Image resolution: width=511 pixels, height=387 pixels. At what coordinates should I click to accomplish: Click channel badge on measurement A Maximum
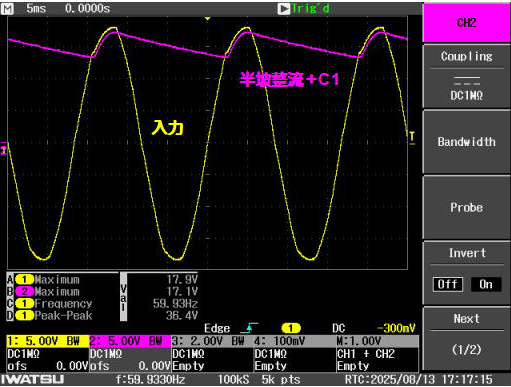[24, 279]
